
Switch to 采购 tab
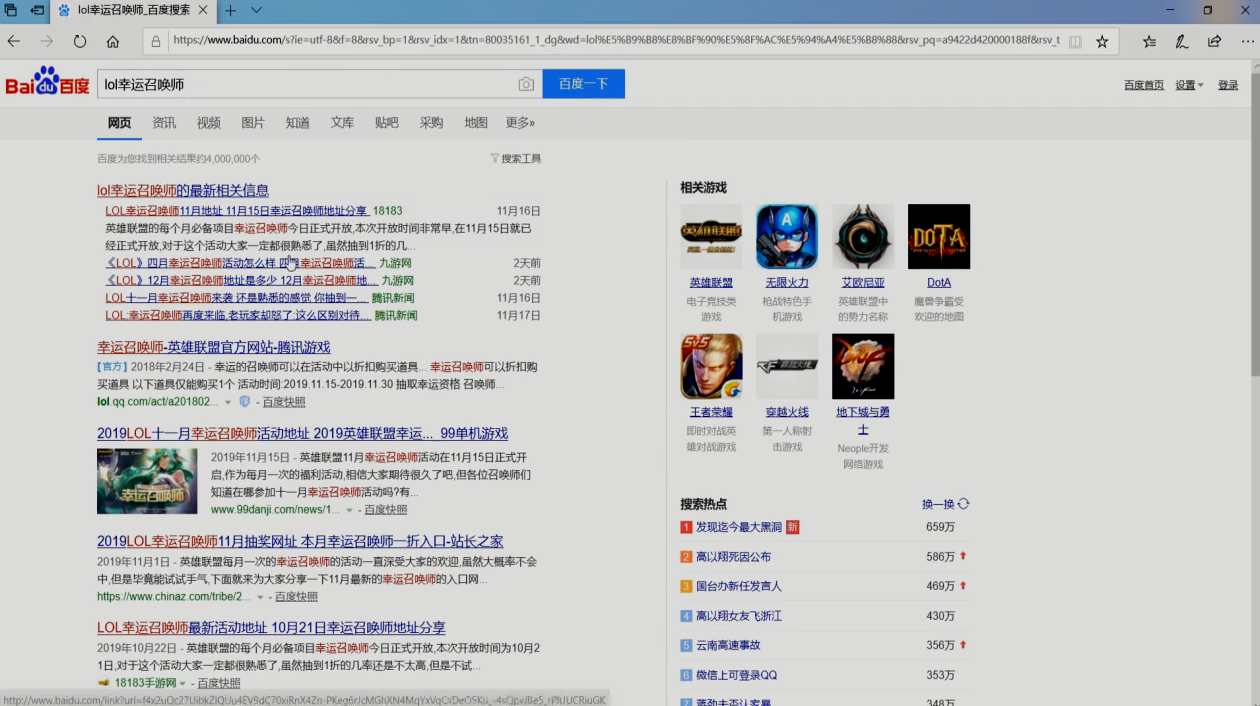click(431, 122)
